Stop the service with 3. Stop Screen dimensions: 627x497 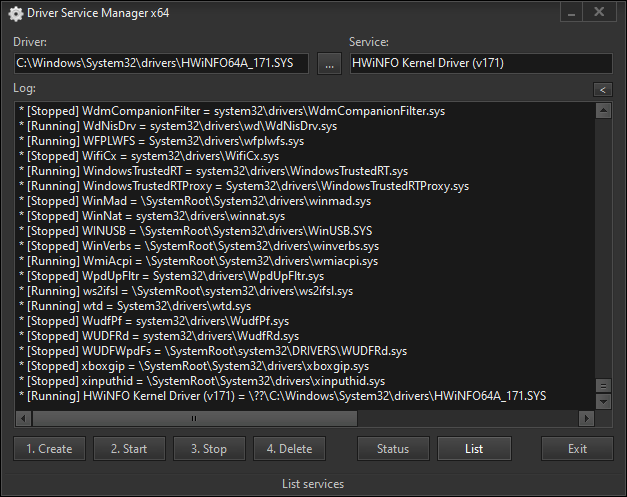click(209, 449)
